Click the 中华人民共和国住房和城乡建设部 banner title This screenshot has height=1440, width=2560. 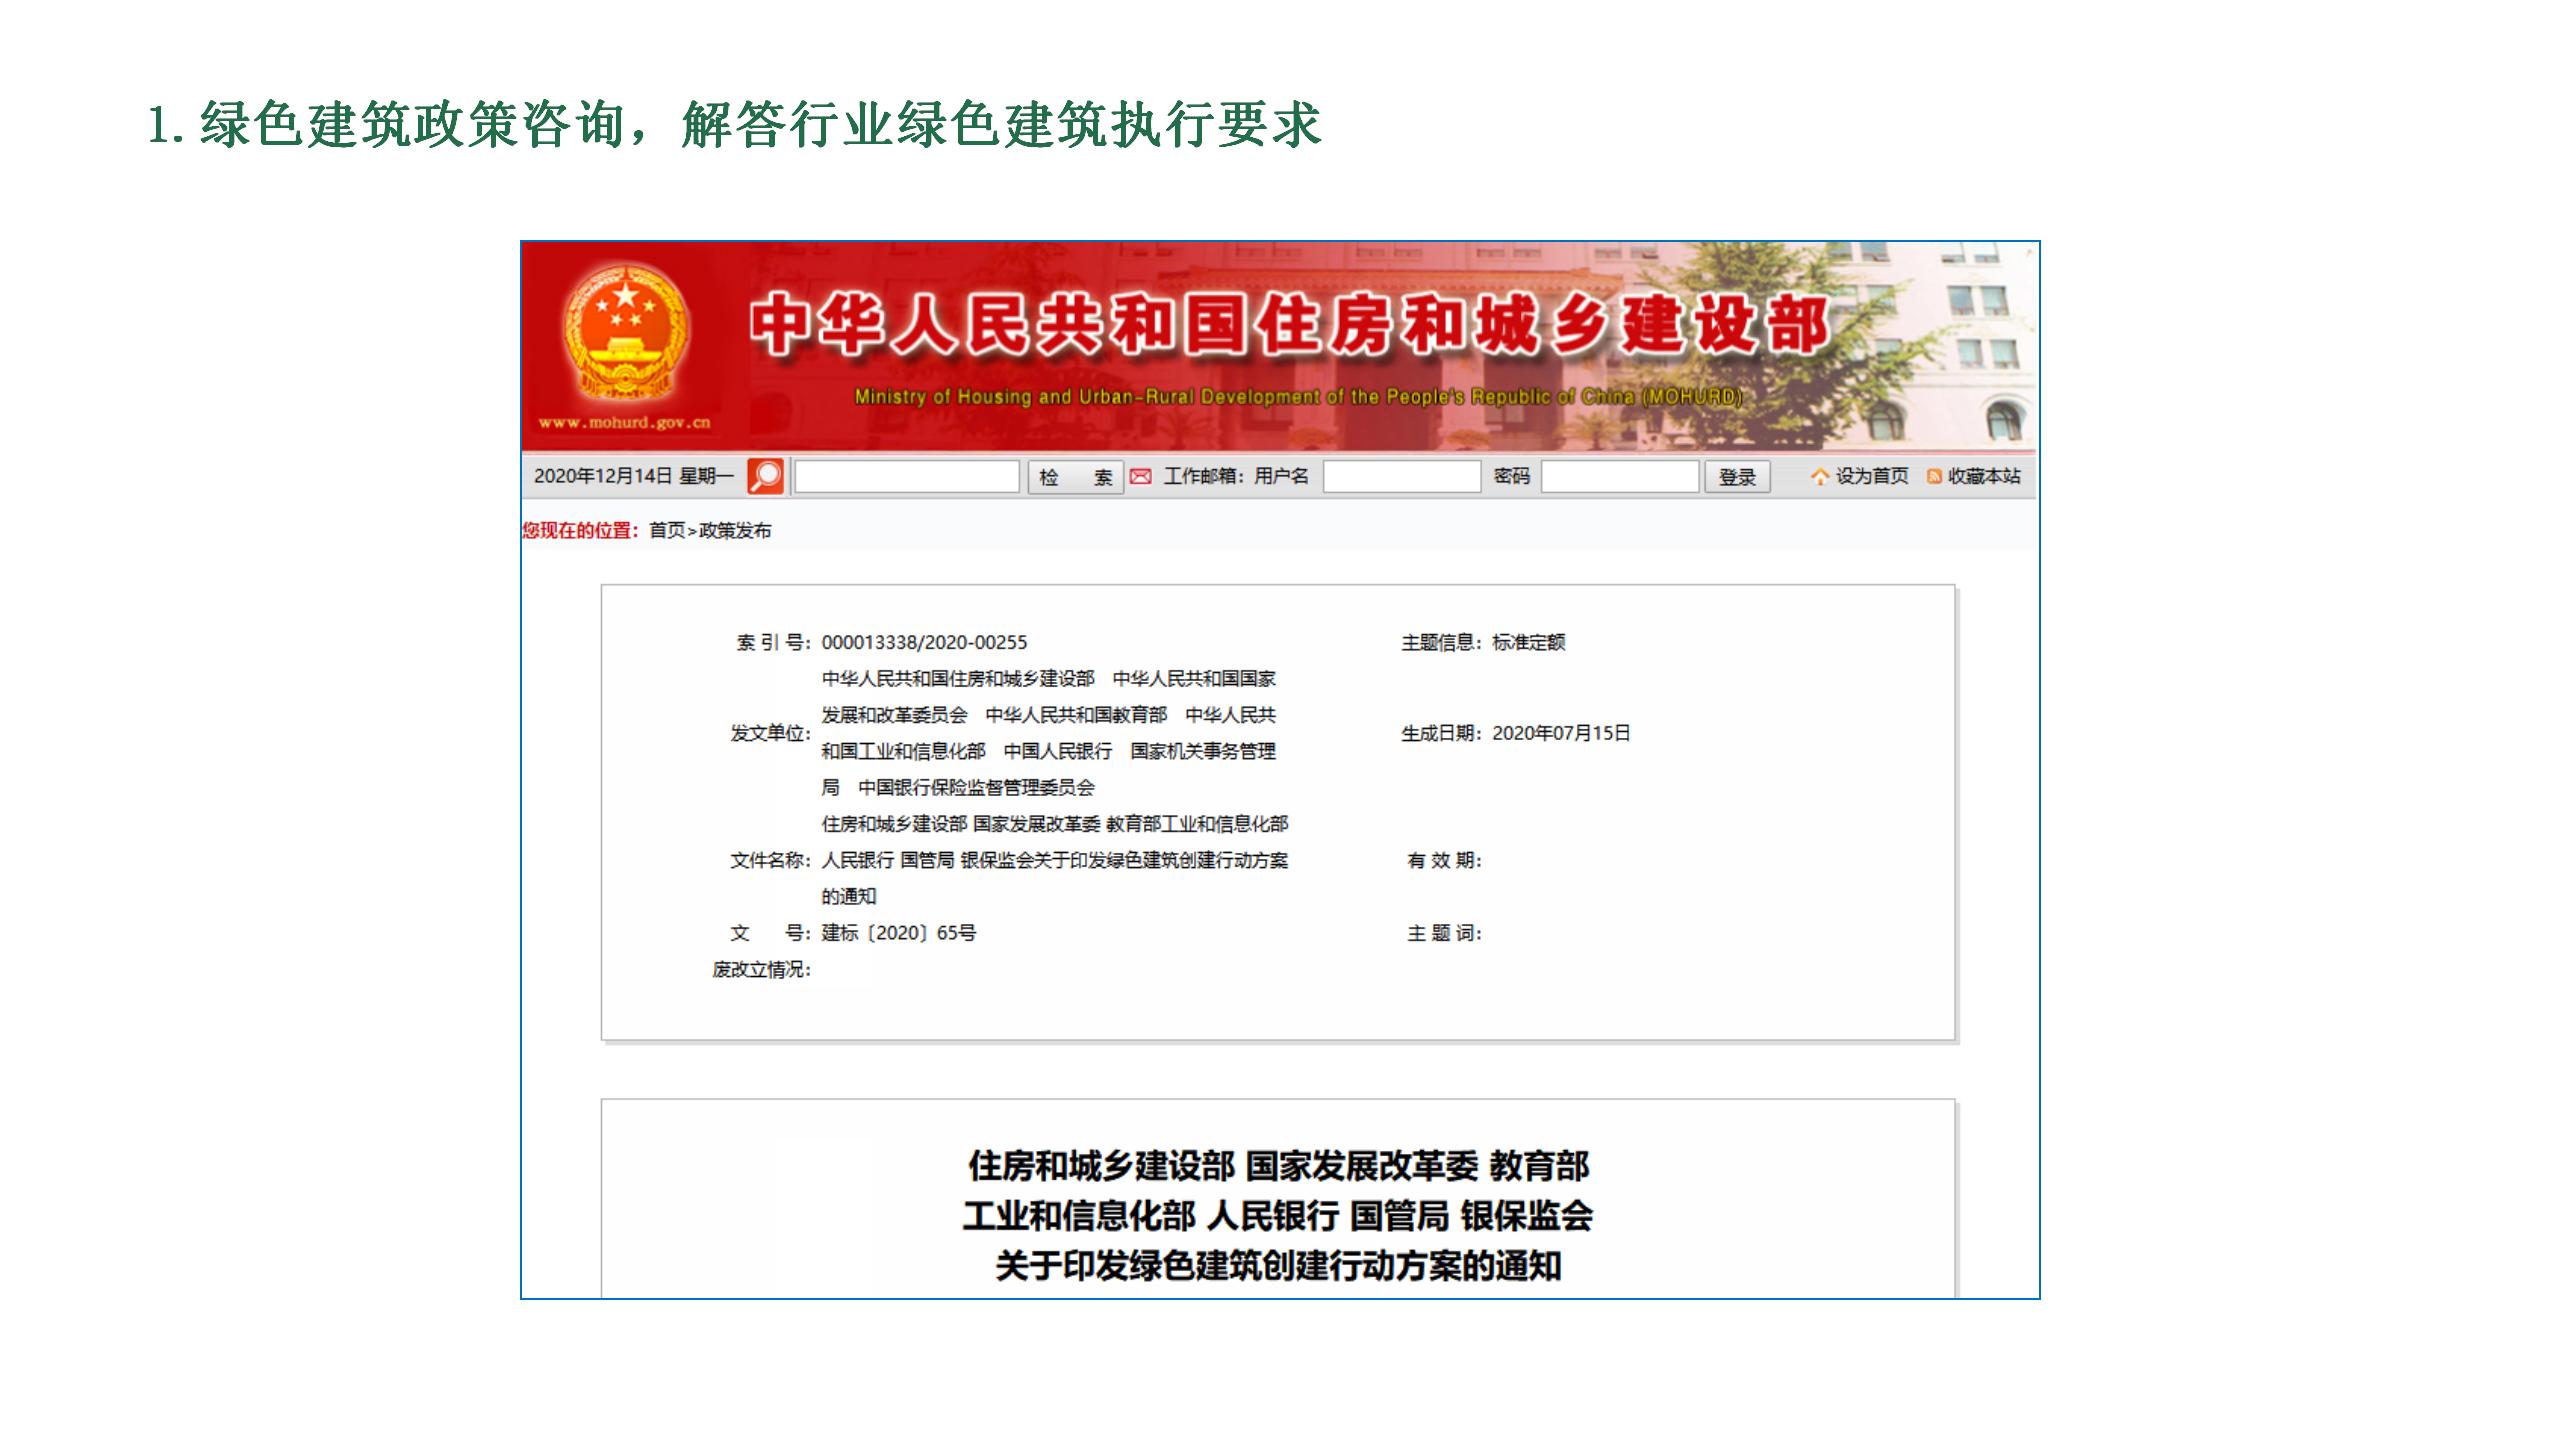point(1290,325)
